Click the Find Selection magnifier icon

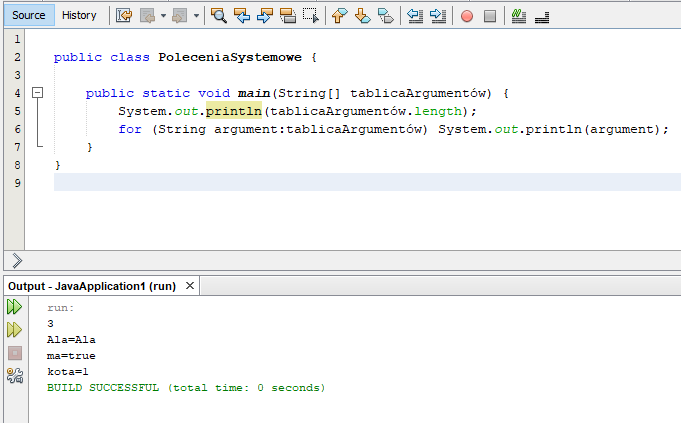pos(219,15)
